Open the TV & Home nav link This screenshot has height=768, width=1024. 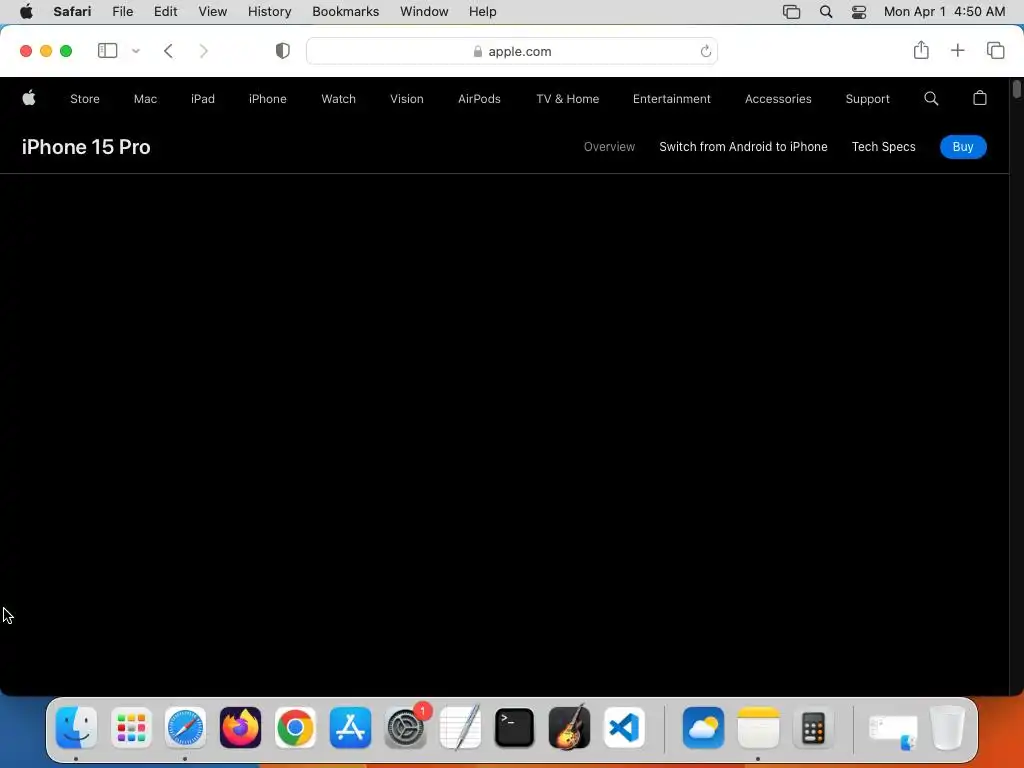568,99
